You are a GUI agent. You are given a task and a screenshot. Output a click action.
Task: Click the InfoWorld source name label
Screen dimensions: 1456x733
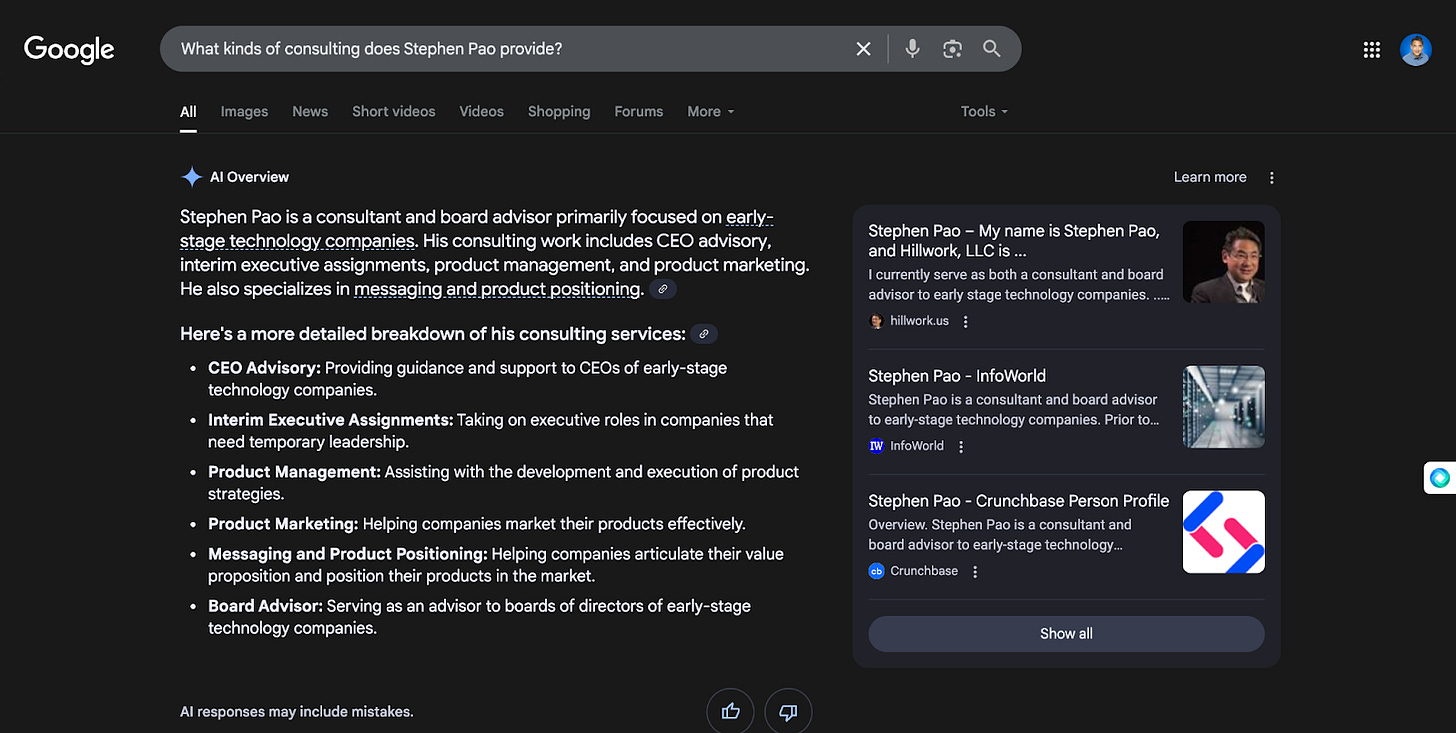click(917, 447)
